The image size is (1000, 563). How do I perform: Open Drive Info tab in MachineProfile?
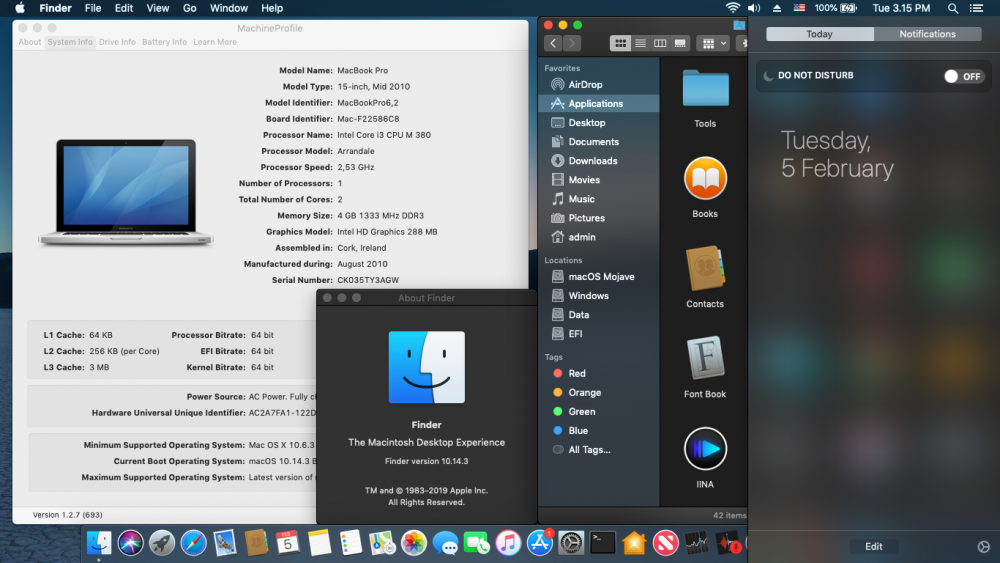click(117, 42)
